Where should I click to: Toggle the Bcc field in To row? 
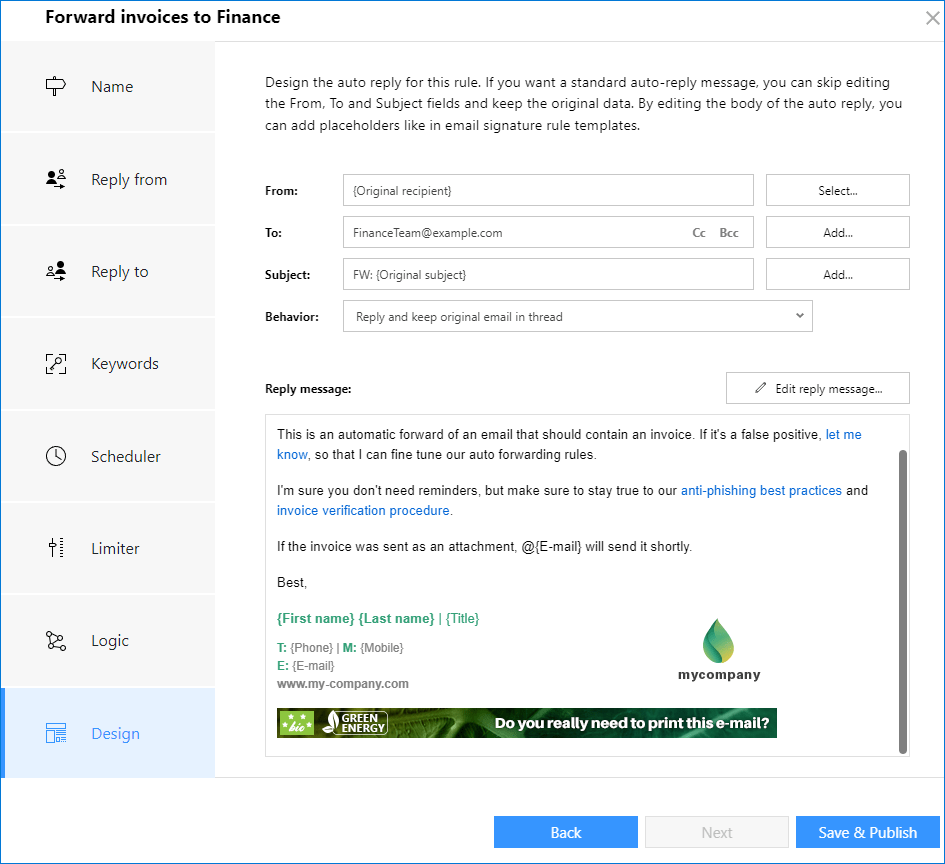pyautogui.click(x=728, y=232)
